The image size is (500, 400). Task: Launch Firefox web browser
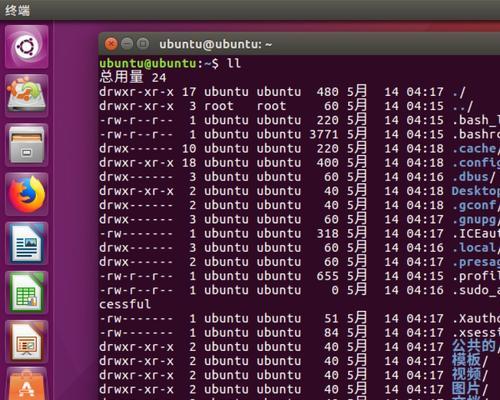27,194
